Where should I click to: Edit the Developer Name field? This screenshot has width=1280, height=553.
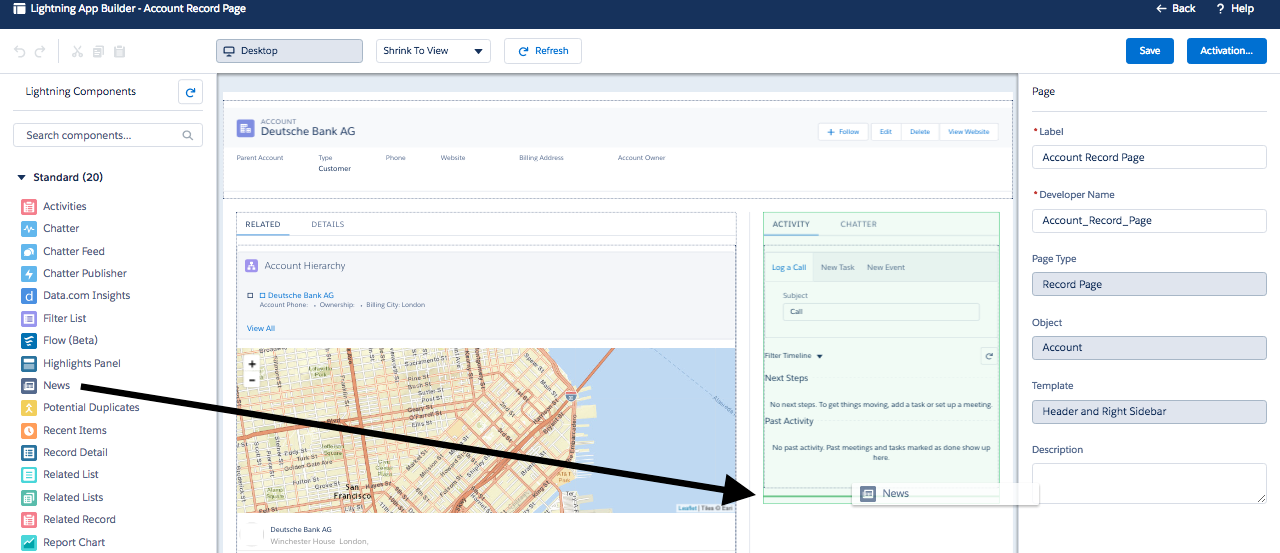click(1149, 220)
